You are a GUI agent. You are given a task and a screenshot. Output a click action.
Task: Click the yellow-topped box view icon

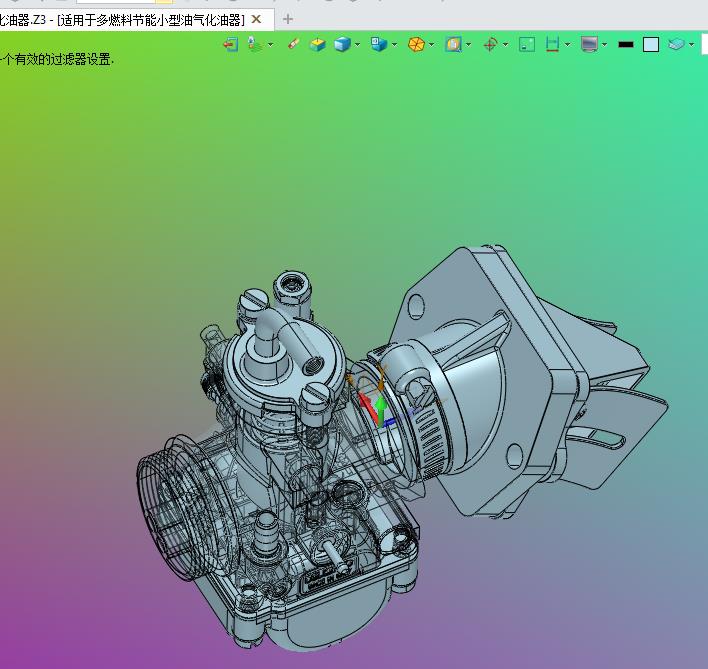point(318,44)
